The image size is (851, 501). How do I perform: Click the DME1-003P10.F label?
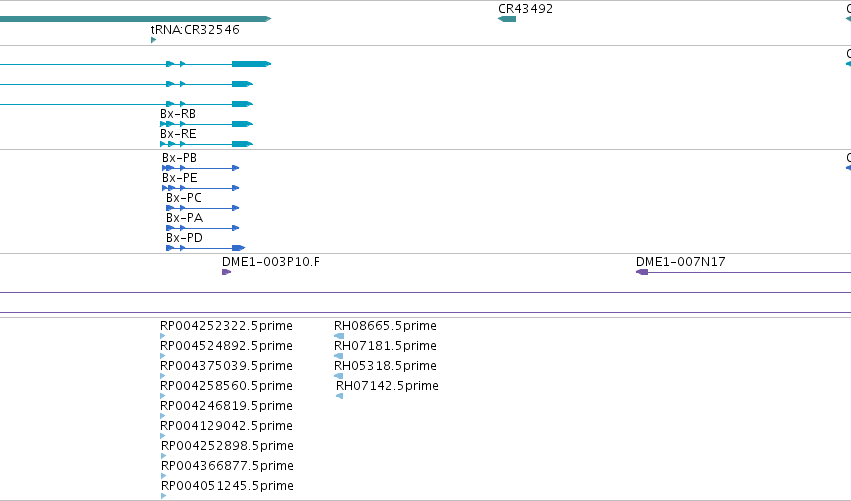(x=271, y=262)
